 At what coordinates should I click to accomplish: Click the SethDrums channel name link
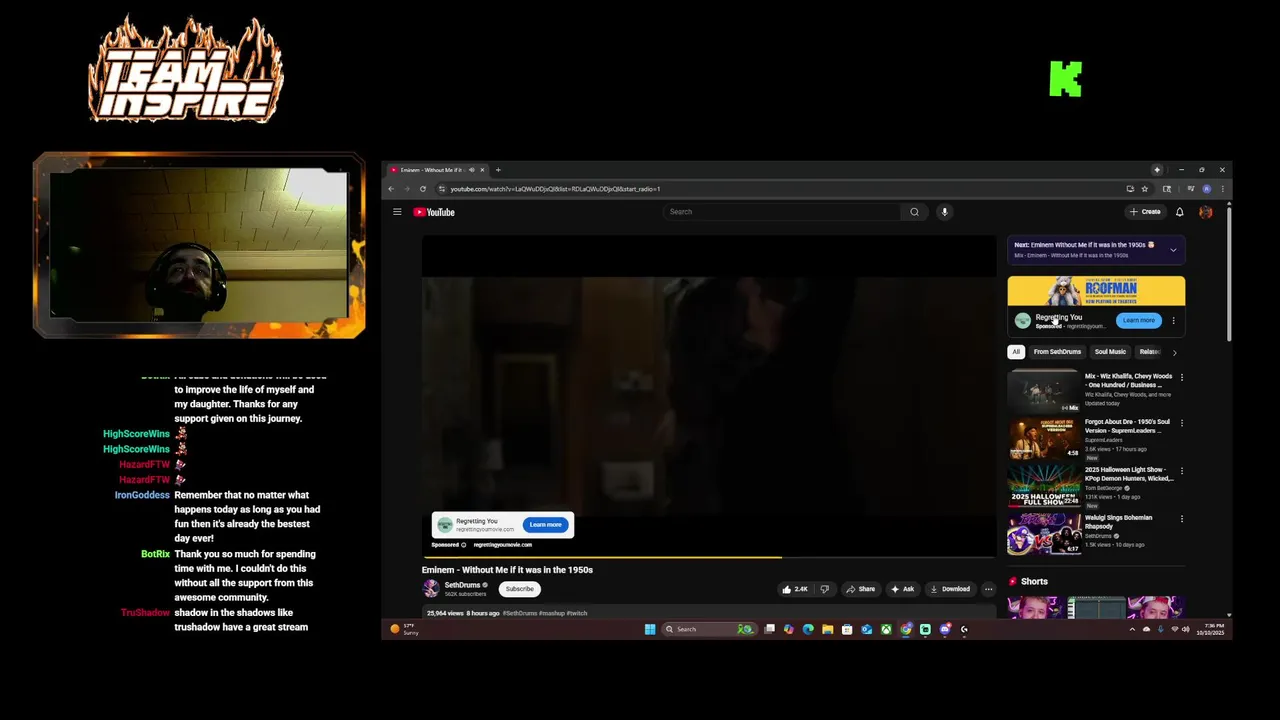pos(462,585)
